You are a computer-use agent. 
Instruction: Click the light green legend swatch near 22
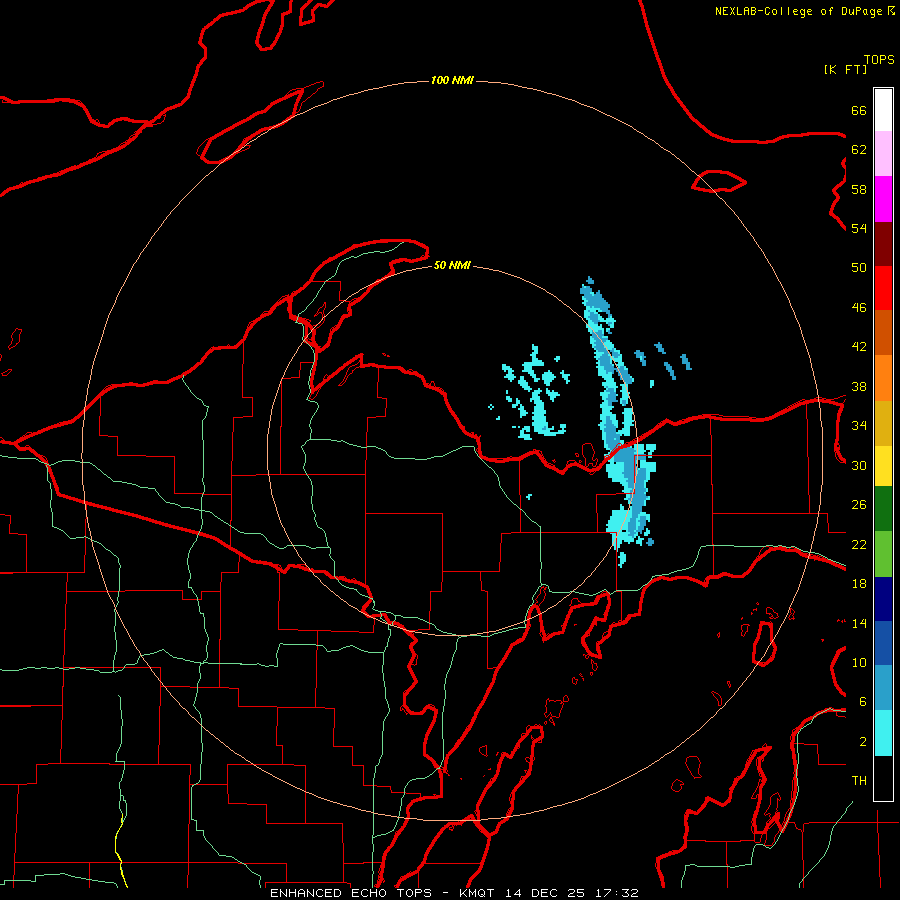[883, 554]
